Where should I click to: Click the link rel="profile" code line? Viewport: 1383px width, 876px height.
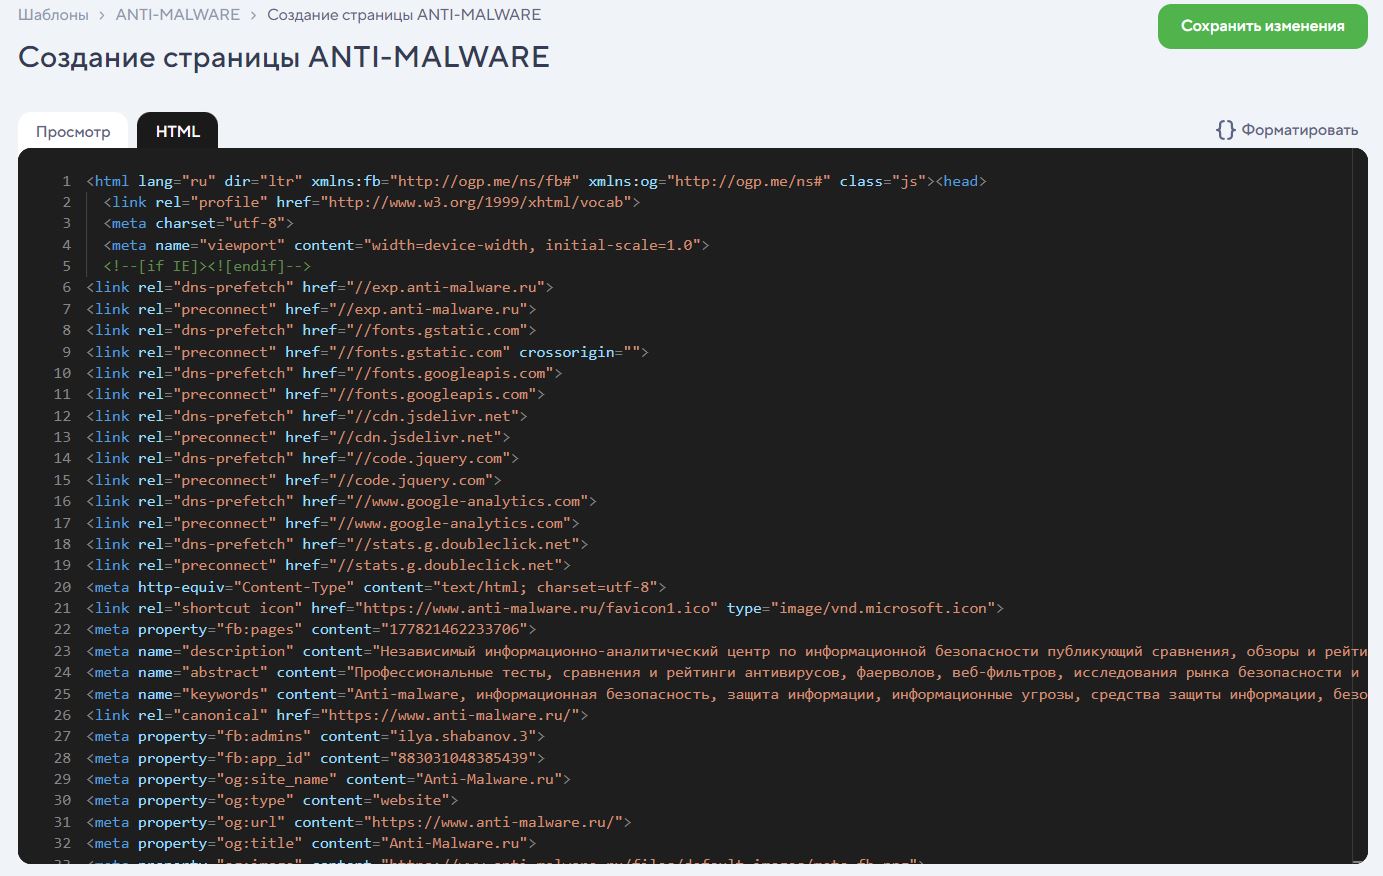(372, 202)
